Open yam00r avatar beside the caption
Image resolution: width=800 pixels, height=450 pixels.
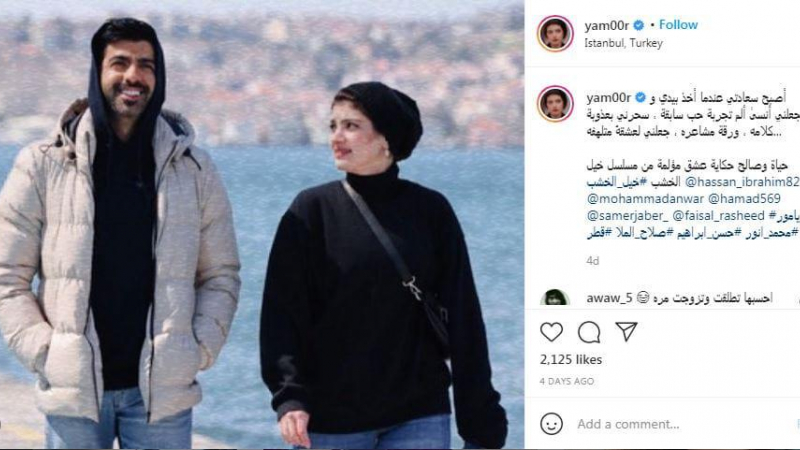pyautogui.click(x=555, y=104)
